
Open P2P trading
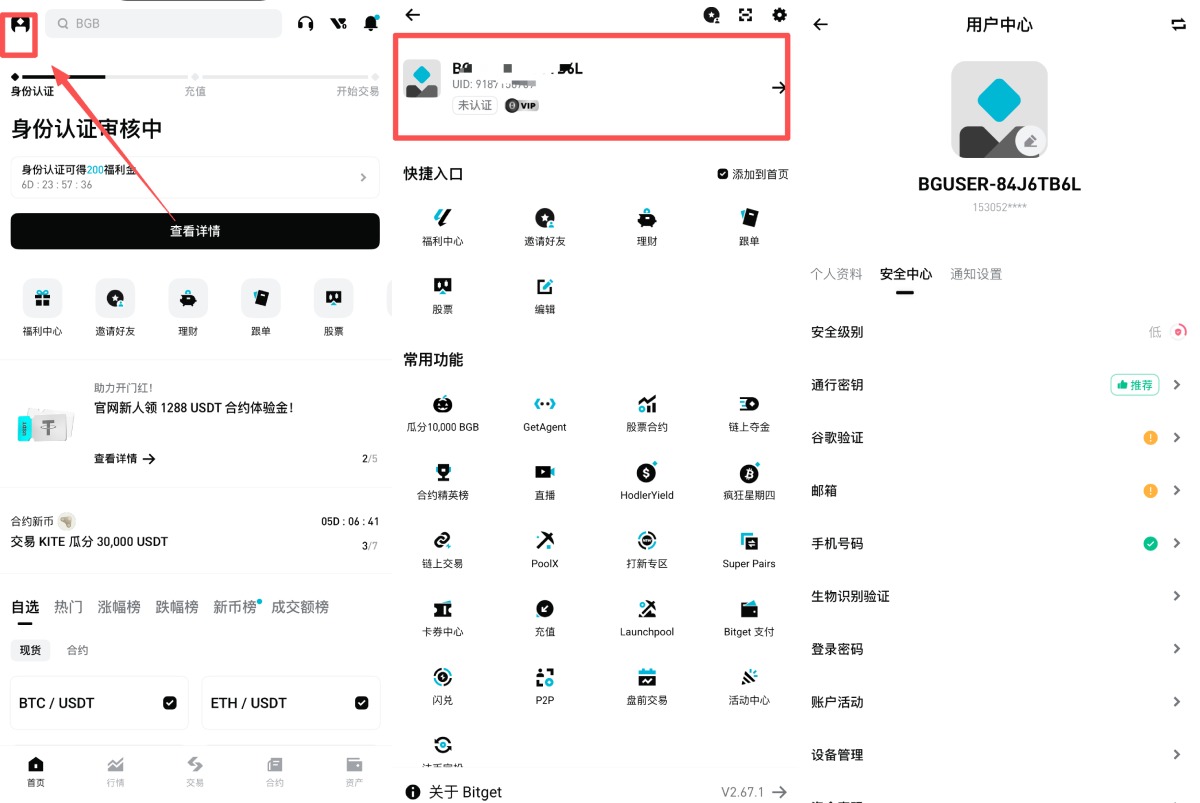(544, 677)
